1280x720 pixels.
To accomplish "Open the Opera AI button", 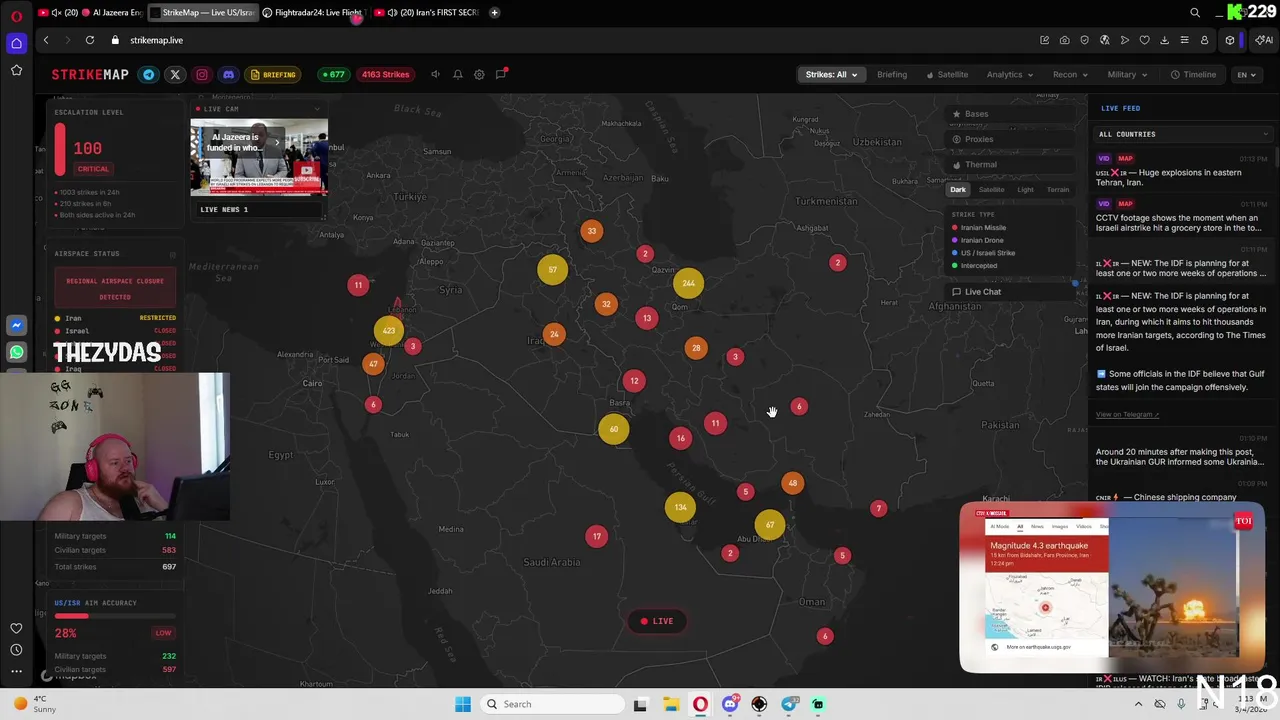I will 1264,40.
